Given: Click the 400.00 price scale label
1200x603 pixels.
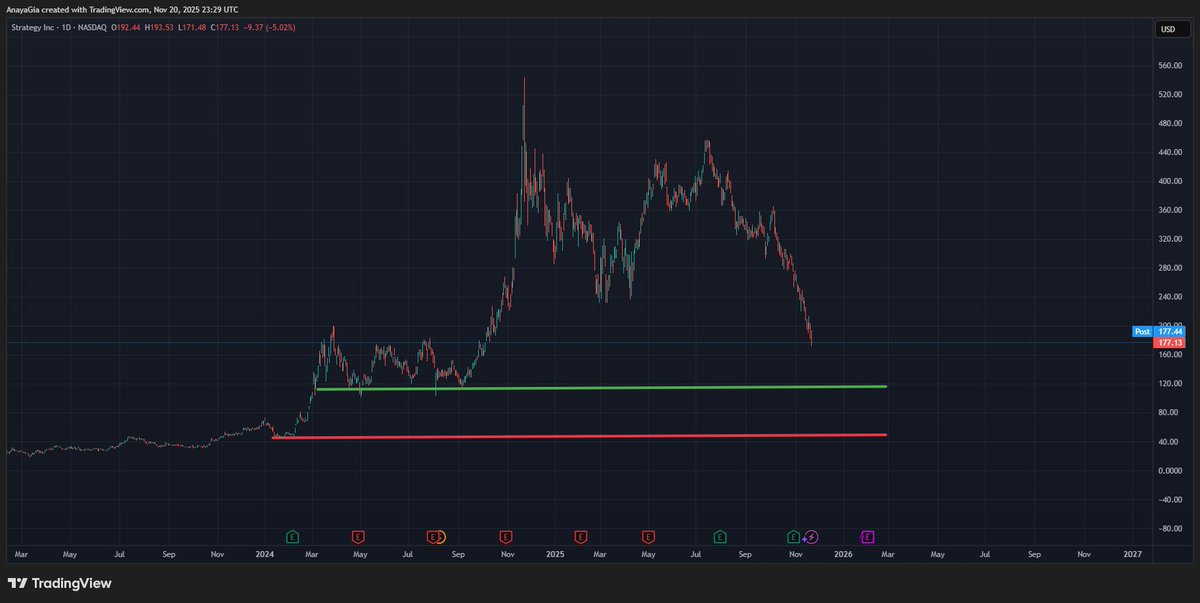Looking at the screenshot, I should click(1168, 181).
